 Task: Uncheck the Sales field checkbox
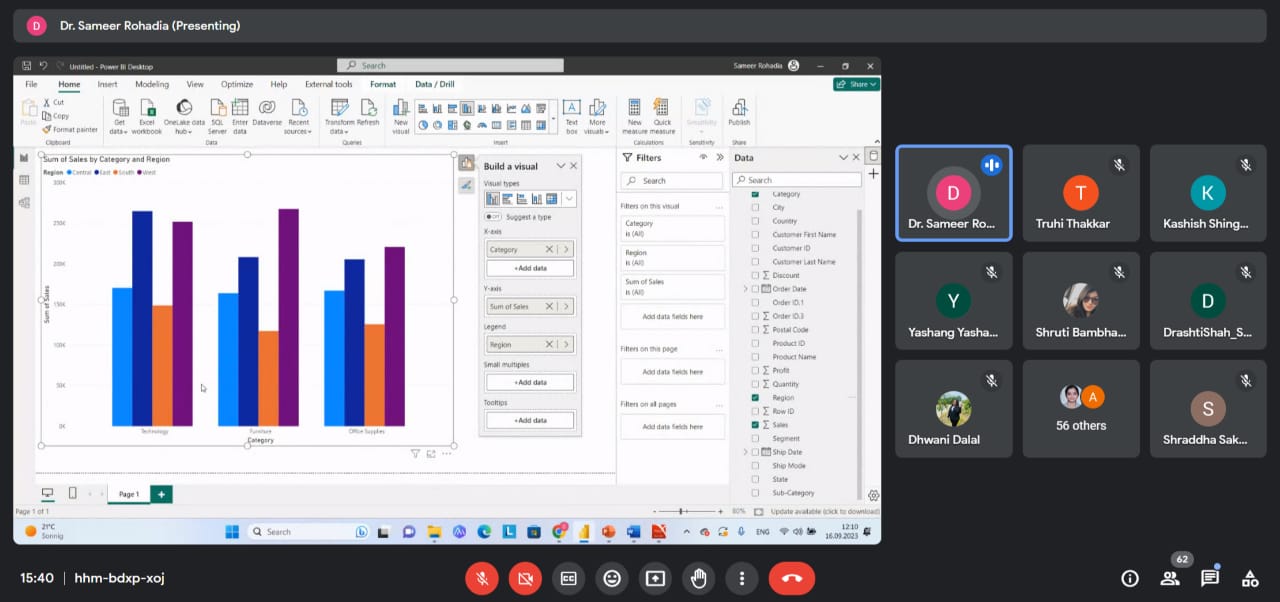click(755, 424)
